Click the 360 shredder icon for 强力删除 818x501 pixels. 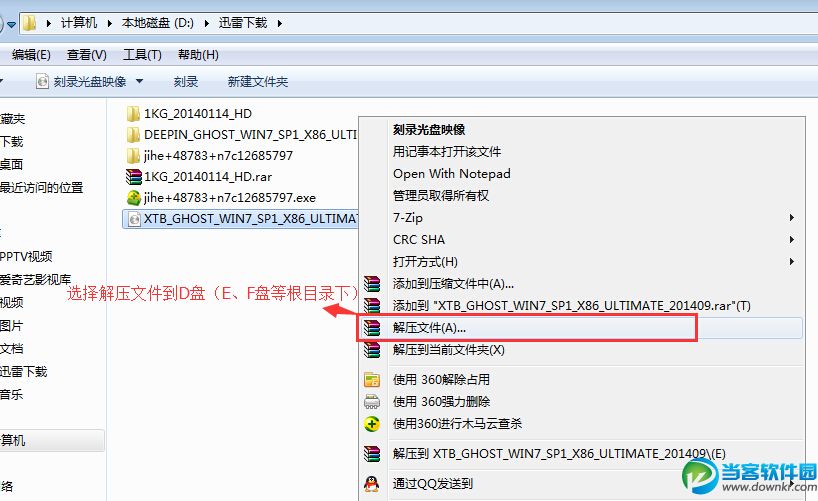[372, 401]
